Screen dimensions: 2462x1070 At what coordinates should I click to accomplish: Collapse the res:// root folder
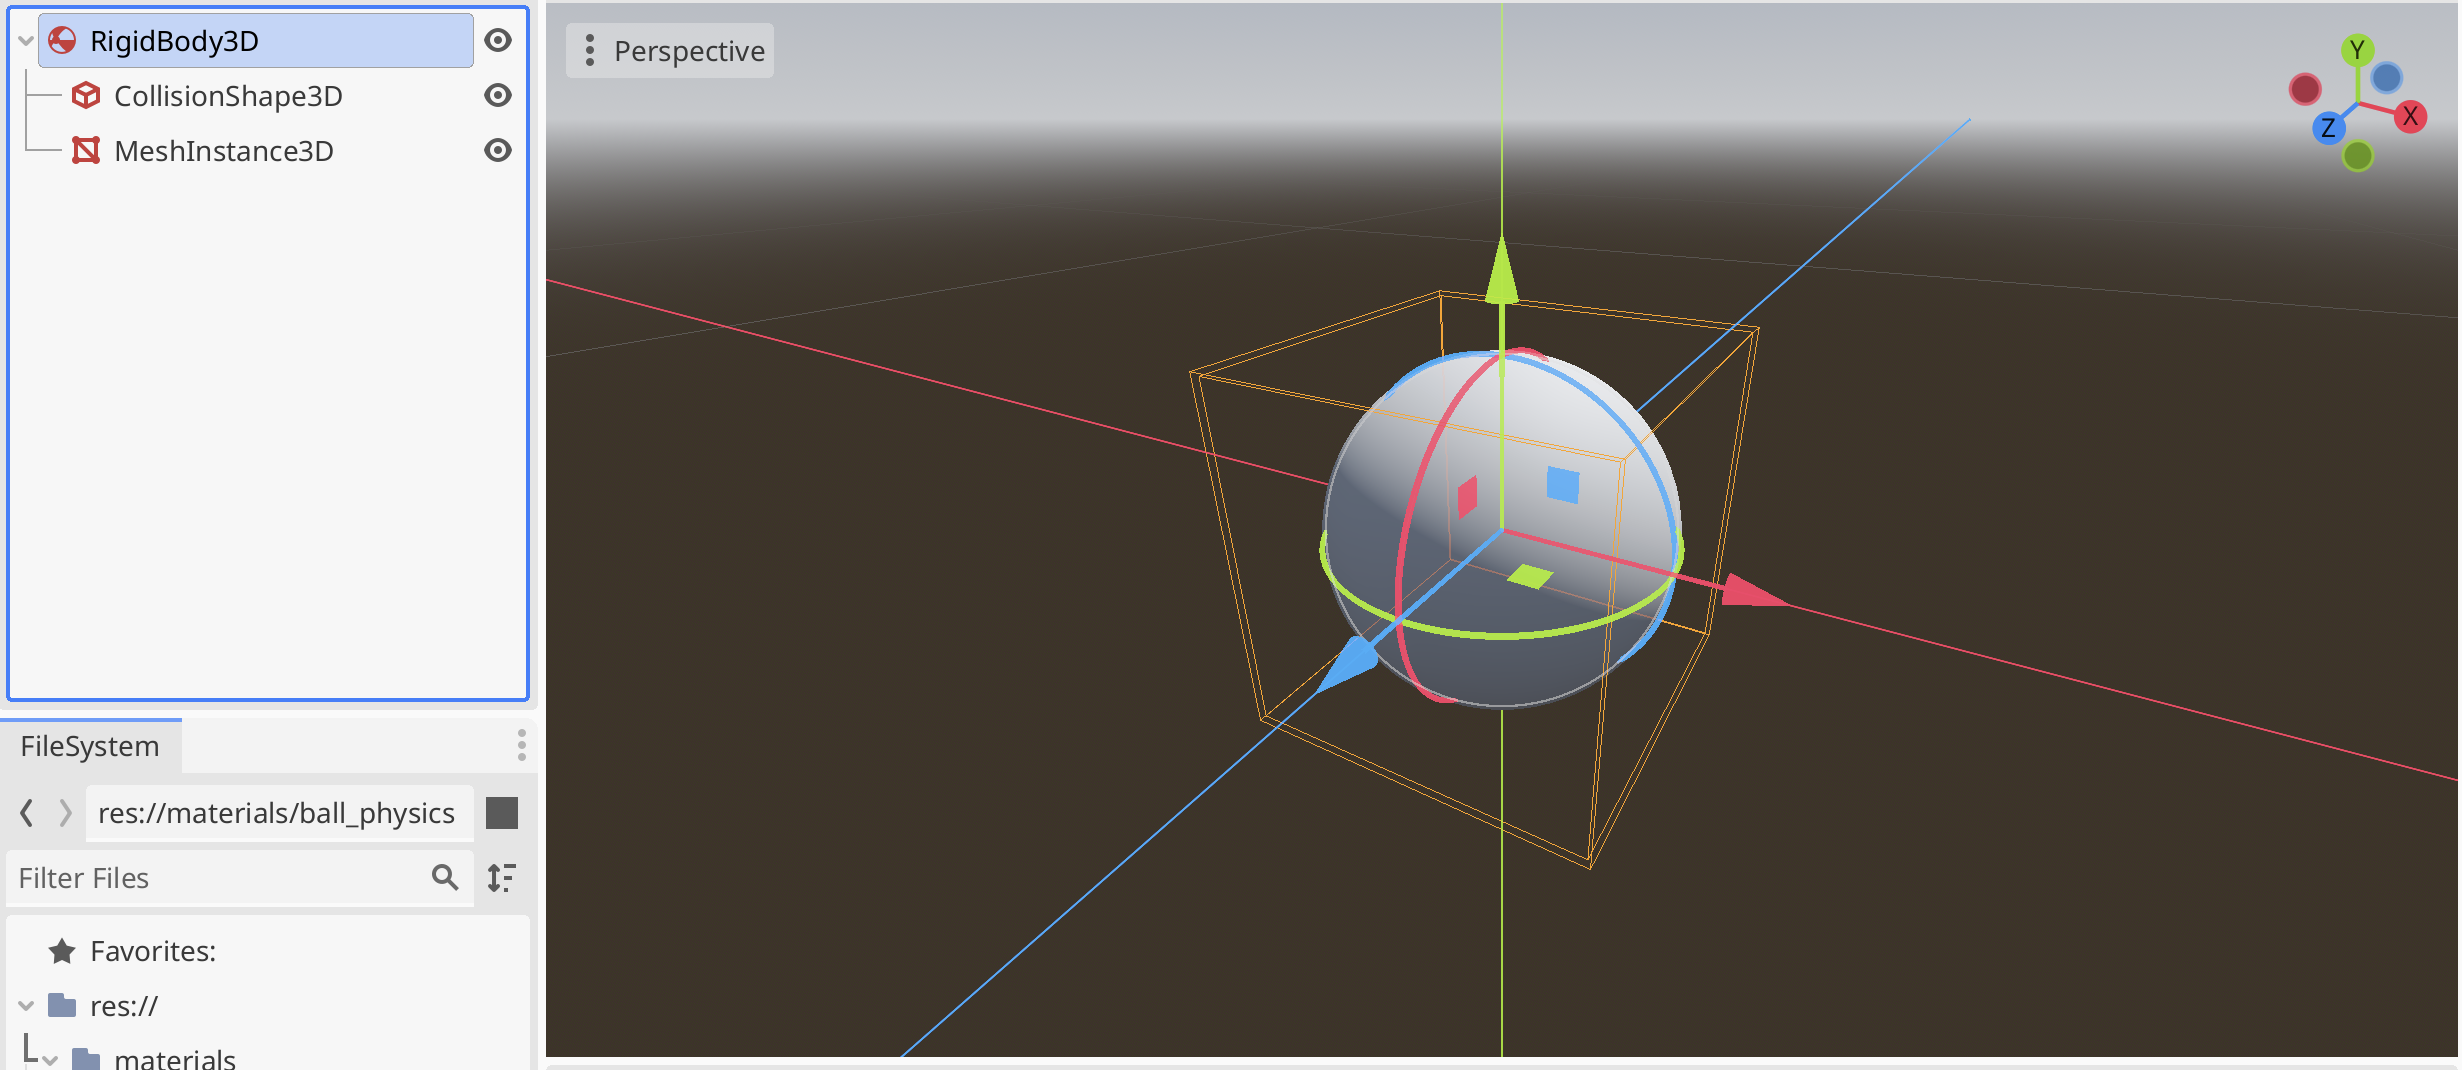pos(26,1006)
